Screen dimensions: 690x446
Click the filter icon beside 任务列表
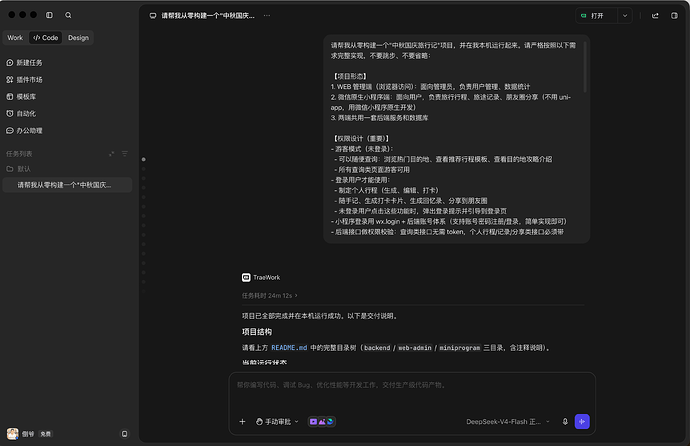[x=125, y=154]
